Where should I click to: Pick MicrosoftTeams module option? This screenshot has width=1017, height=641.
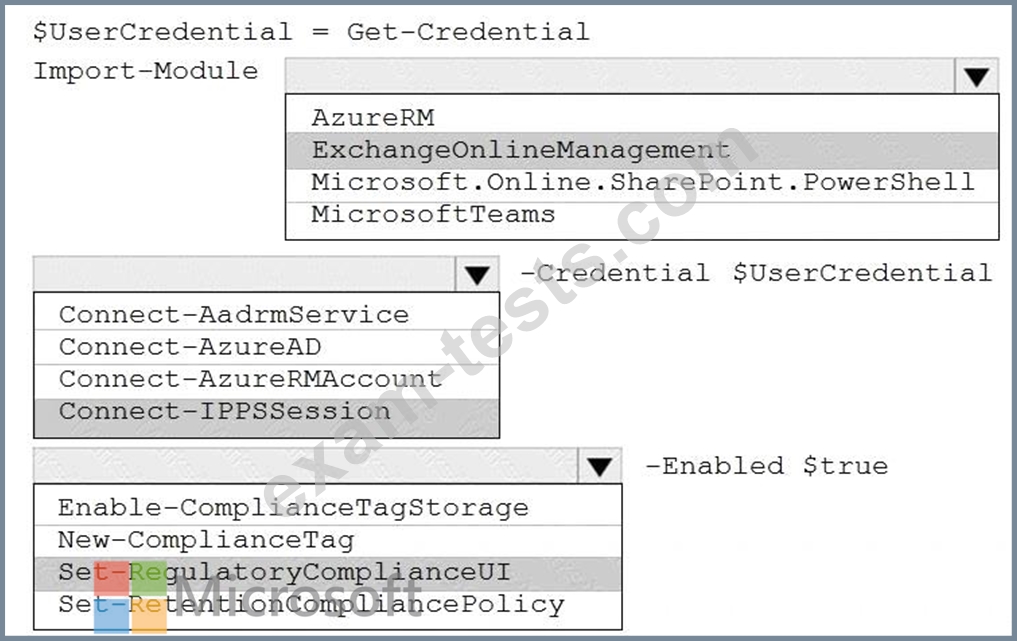(432, 214)
